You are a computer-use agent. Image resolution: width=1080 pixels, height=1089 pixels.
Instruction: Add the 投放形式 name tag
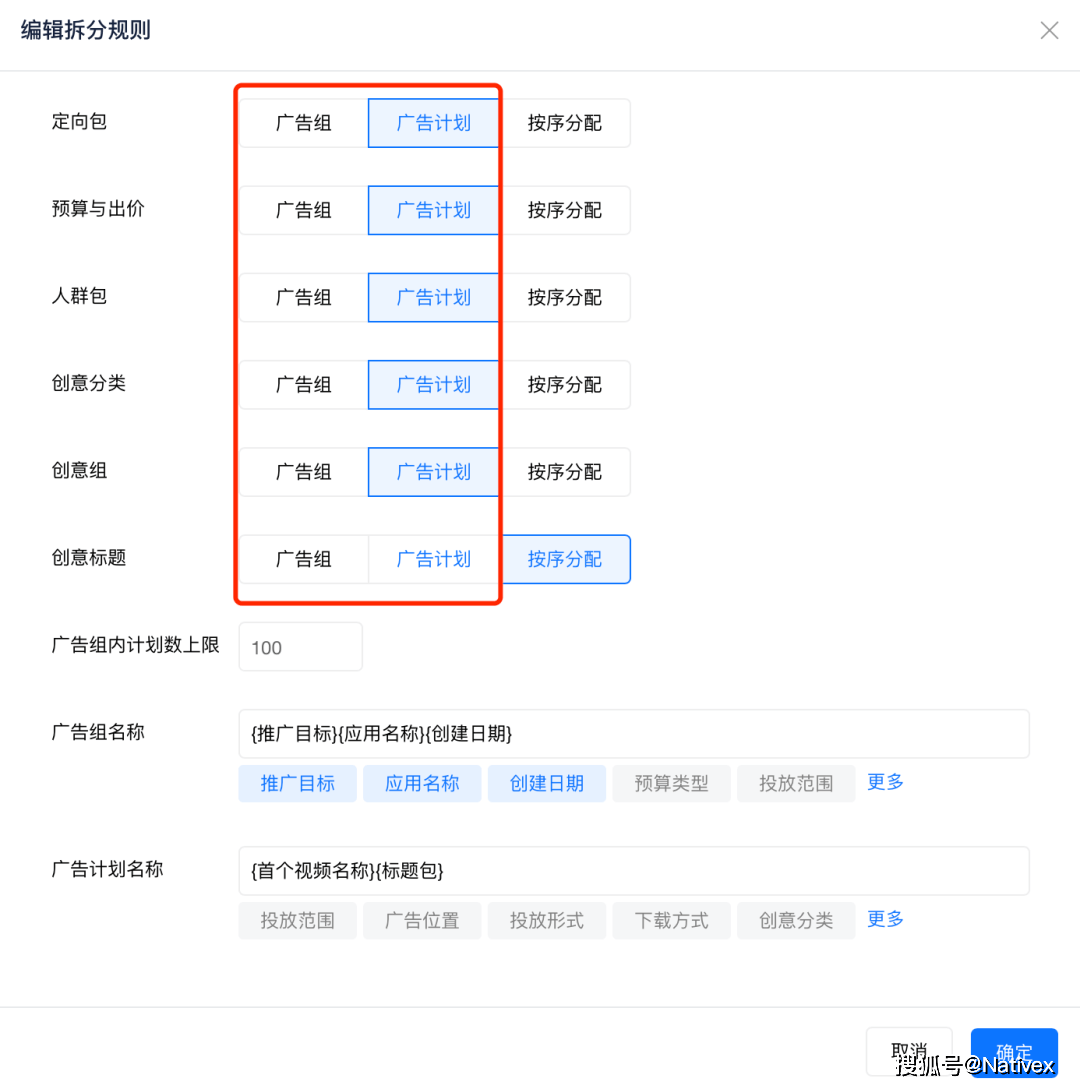coord(547,920)
